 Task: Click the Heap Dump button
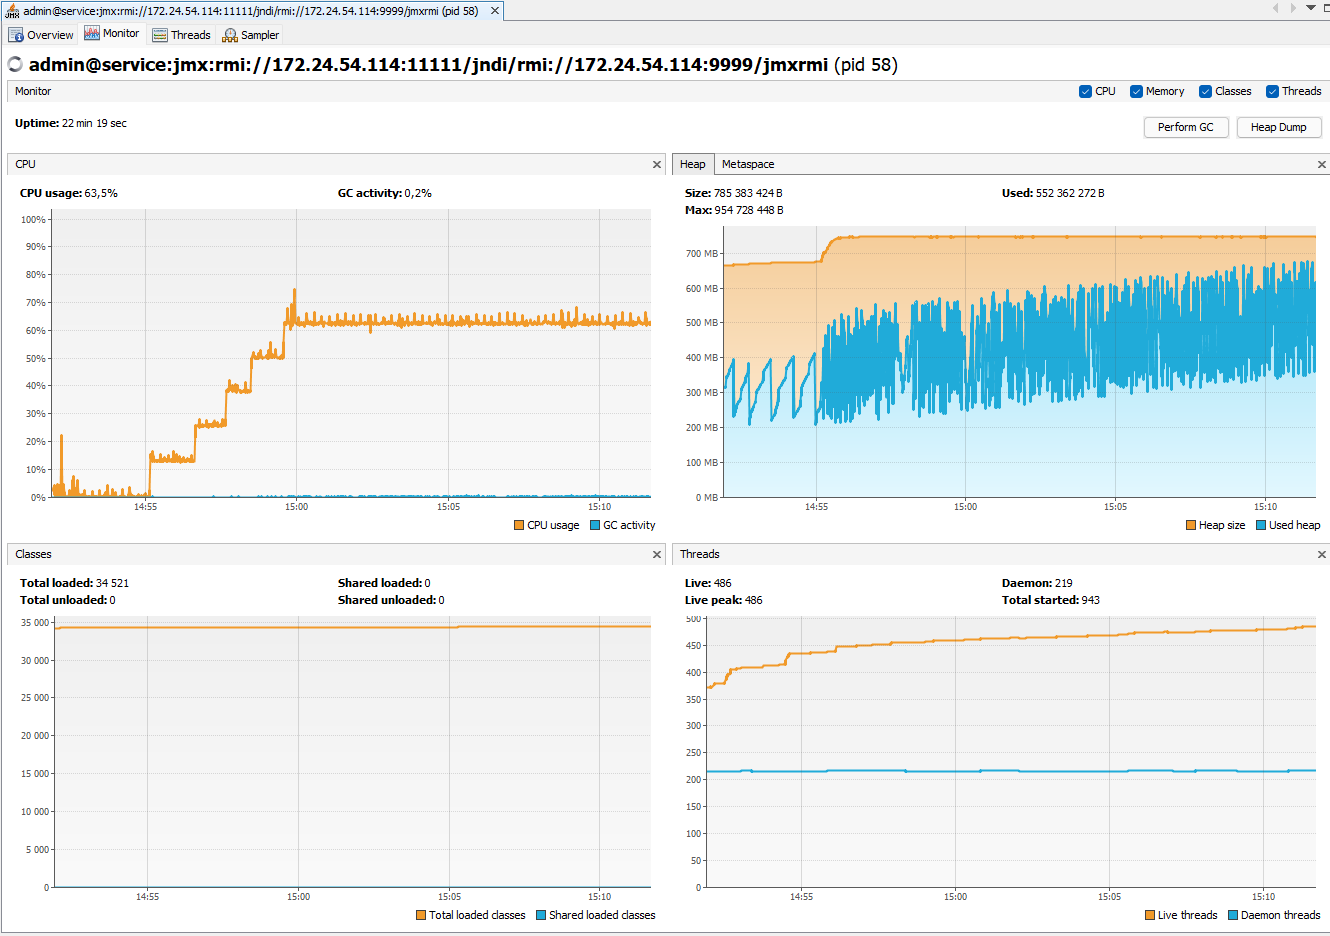coord(1278,128)
